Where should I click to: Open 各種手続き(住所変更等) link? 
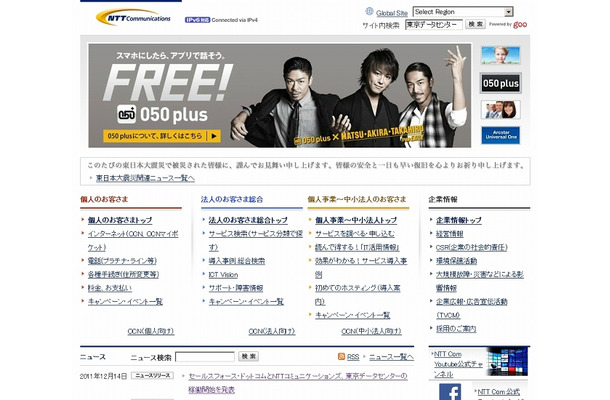[x=123, y=274]
